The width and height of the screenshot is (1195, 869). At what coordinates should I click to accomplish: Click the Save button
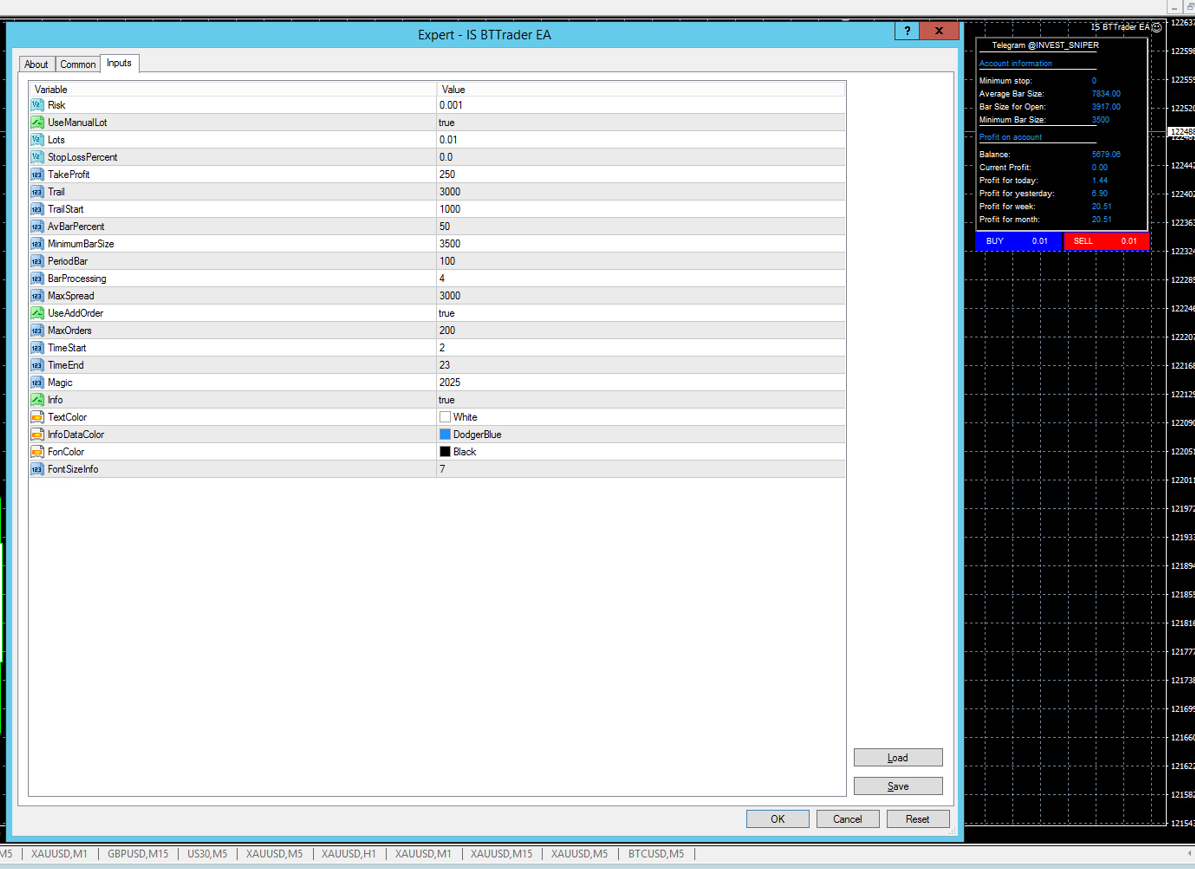(898, 786)
